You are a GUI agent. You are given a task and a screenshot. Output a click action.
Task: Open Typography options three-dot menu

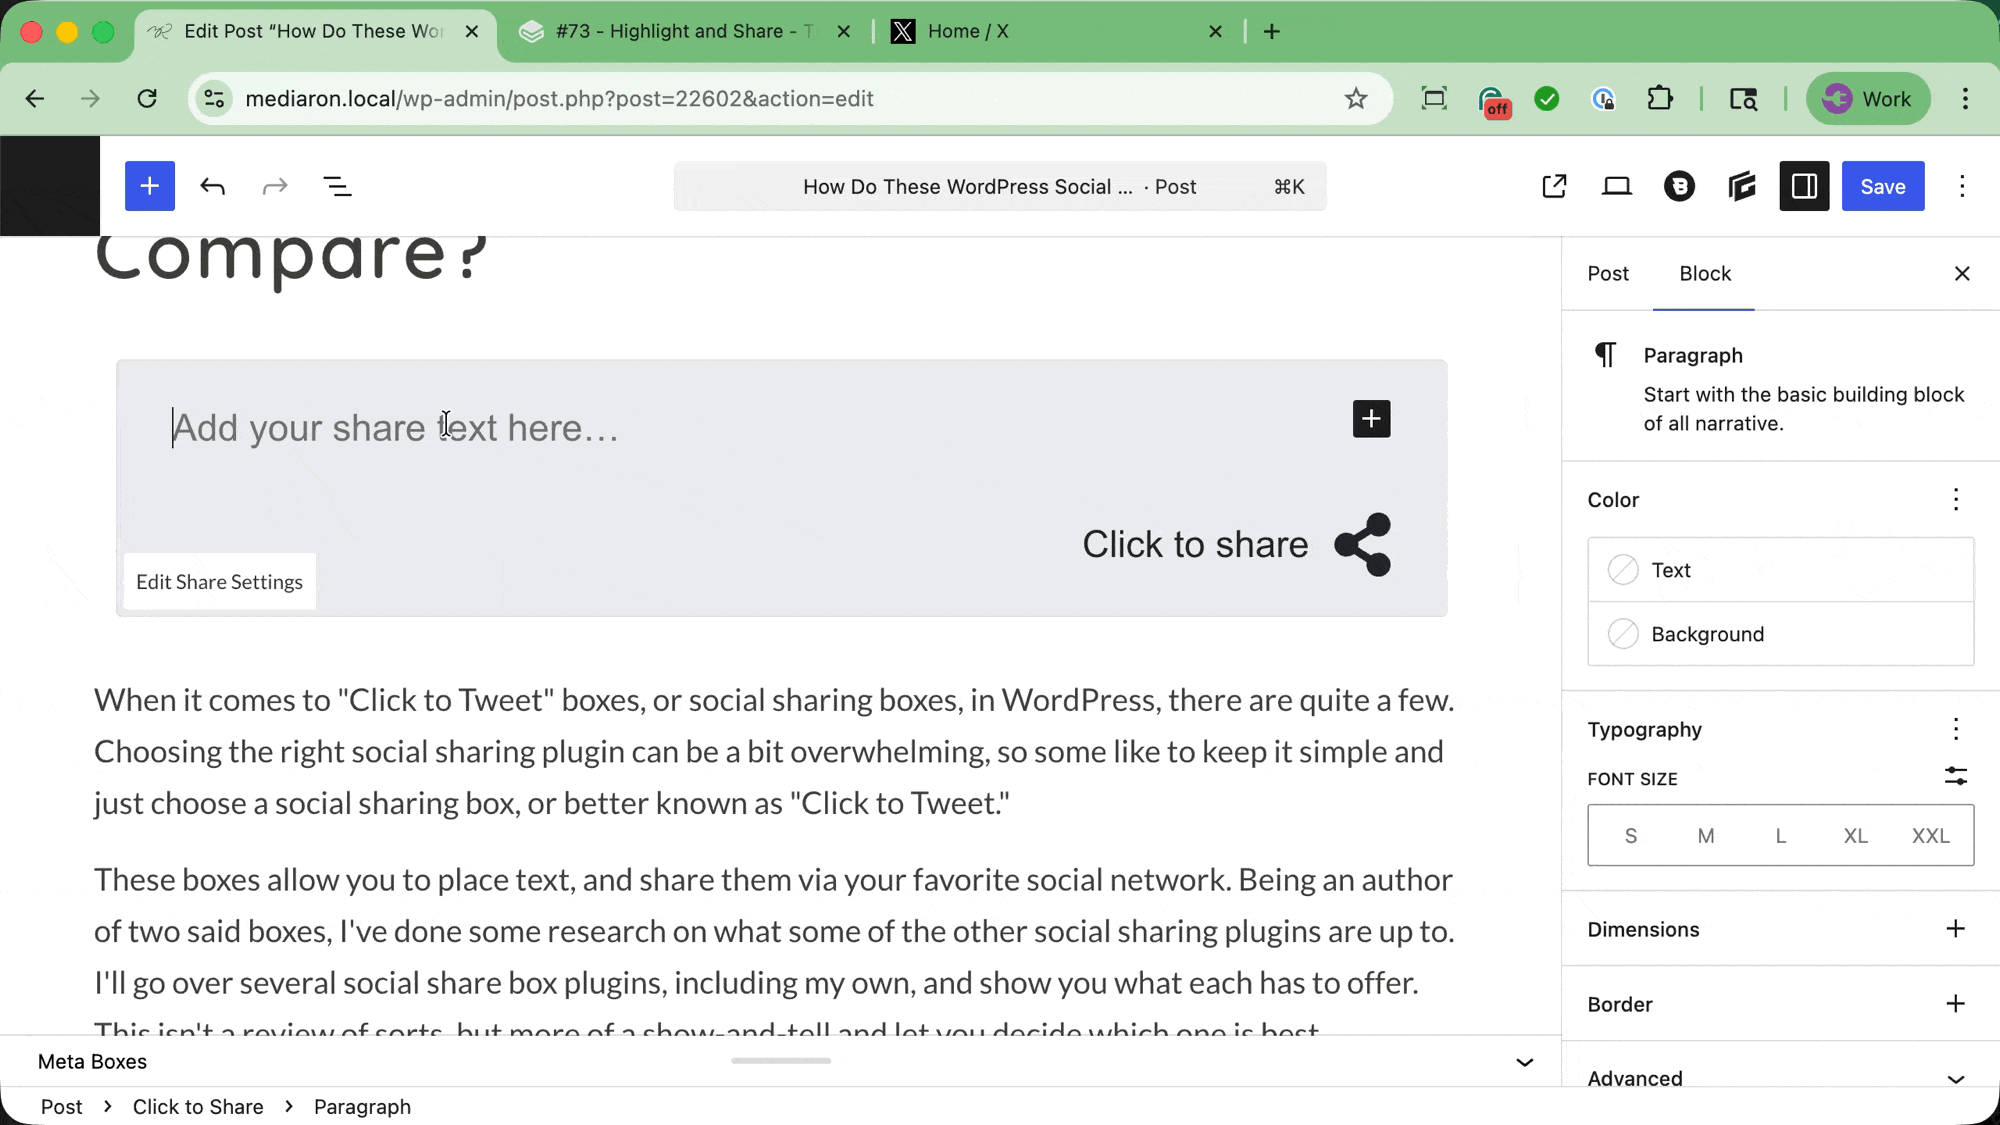(x=1956, y=729)
